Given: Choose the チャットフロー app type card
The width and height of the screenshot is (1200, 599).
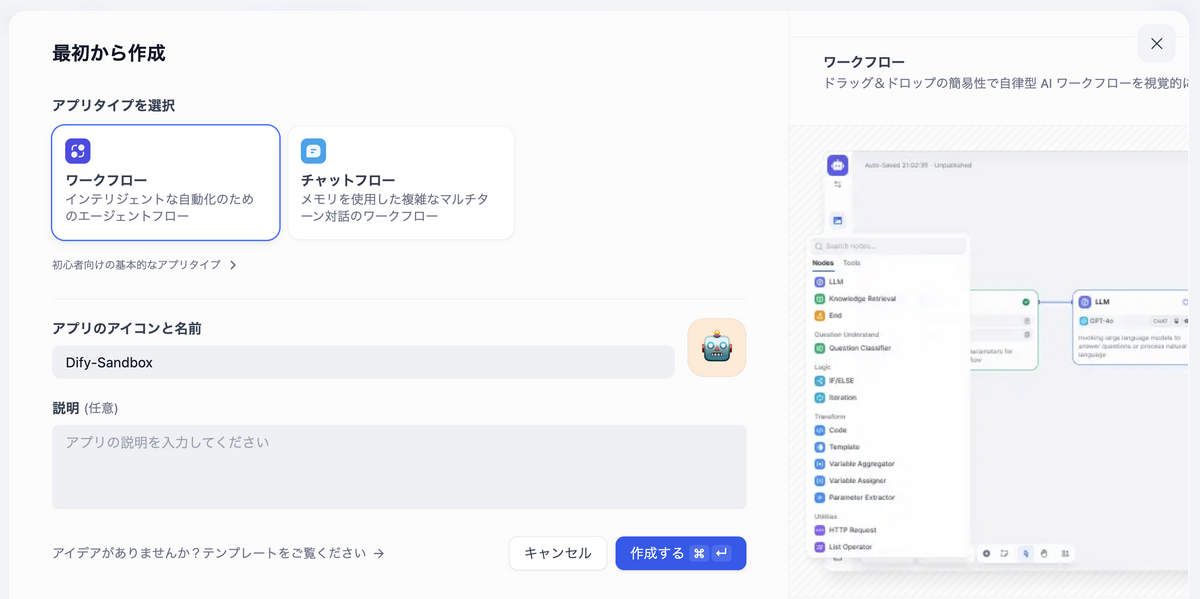Looking at the screenshot, I should (x=400, y=182).
